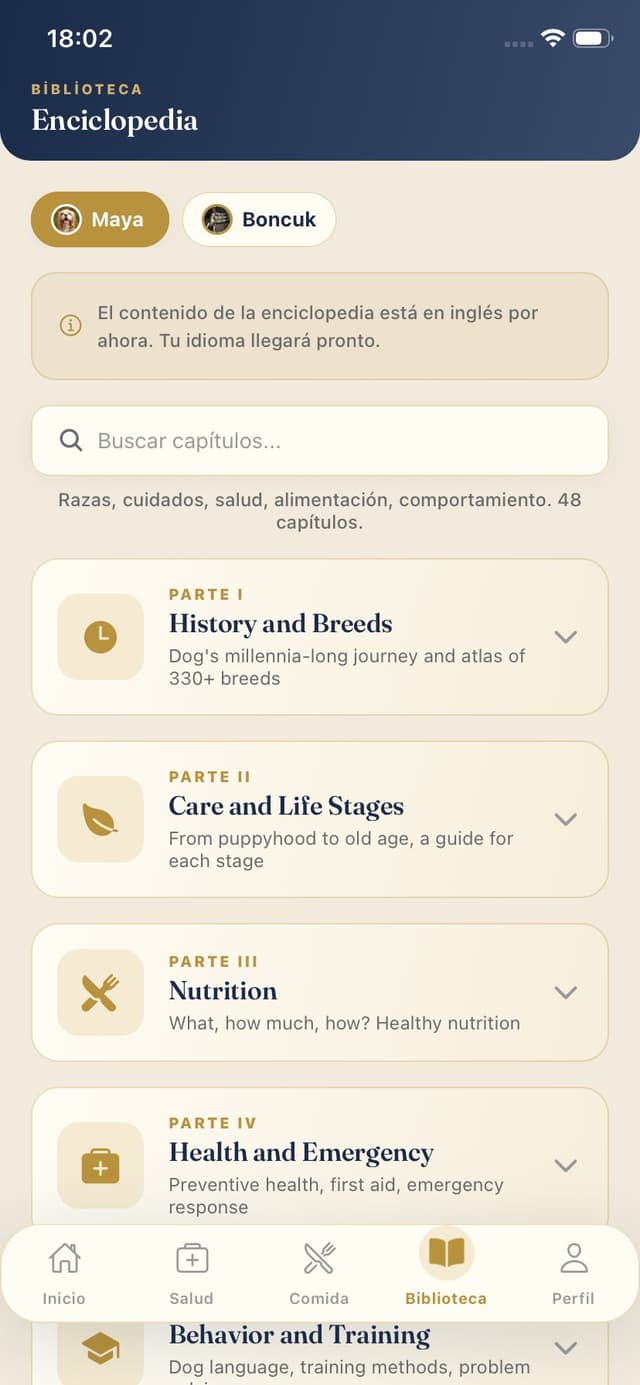Screen dimensions: 640x1385
Task: Open the Inicio tab
Action: click(64, 1272)
